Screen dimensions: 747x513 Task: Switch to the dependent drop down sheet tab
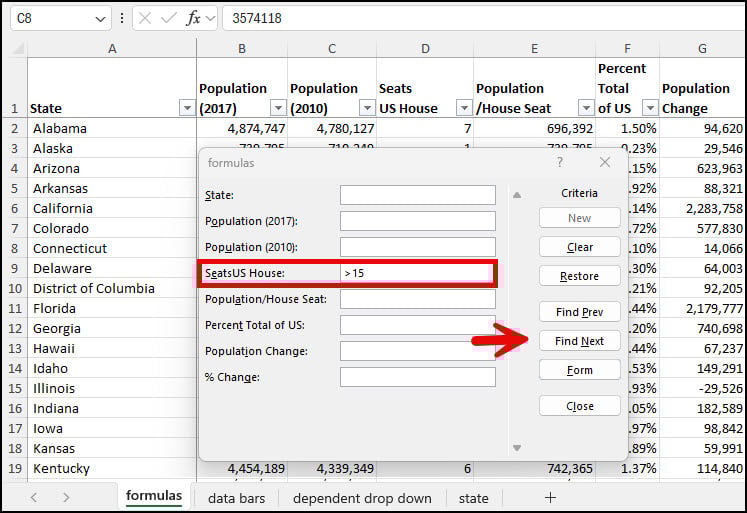coord(362,498)
